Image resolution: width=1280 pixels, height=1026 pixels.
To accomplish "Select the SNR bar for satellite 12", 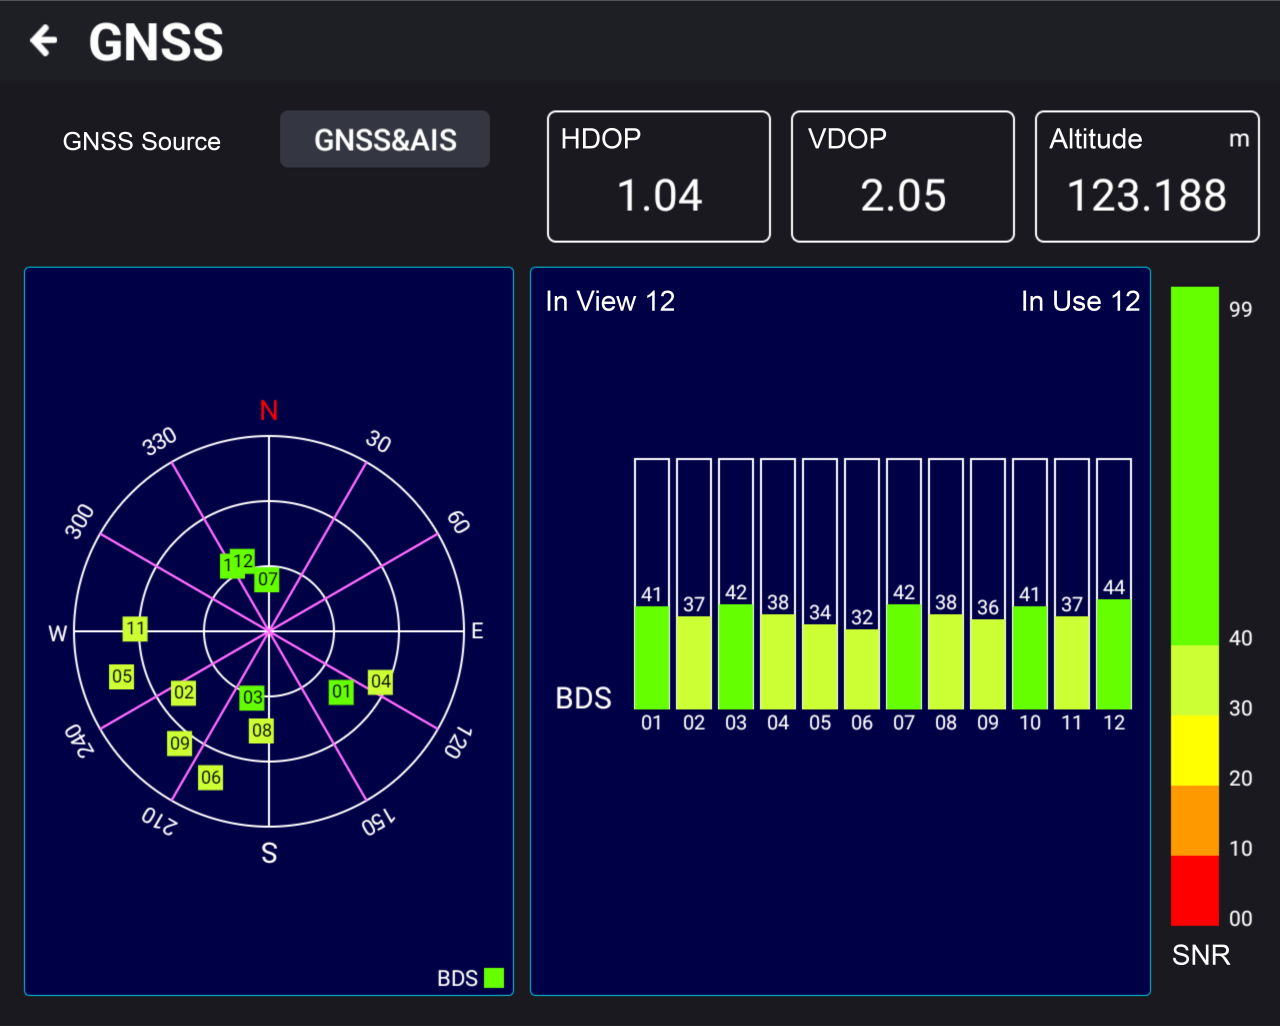I will (1114, 584).
